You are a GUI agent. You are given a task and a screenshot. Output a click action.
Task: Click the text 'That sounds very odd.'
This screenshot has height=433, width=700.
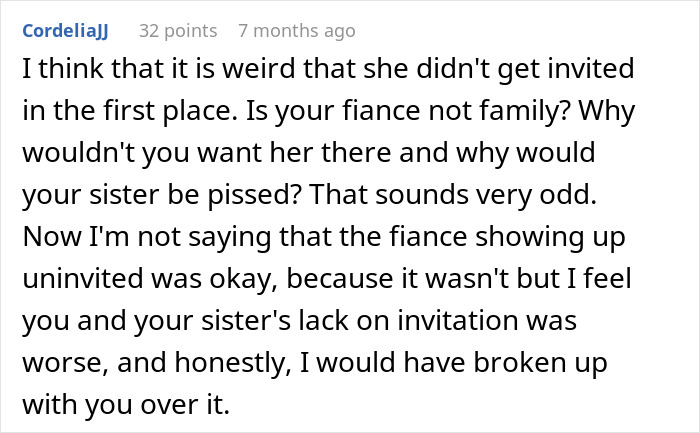pyautogui.click(x=453, y=195)
